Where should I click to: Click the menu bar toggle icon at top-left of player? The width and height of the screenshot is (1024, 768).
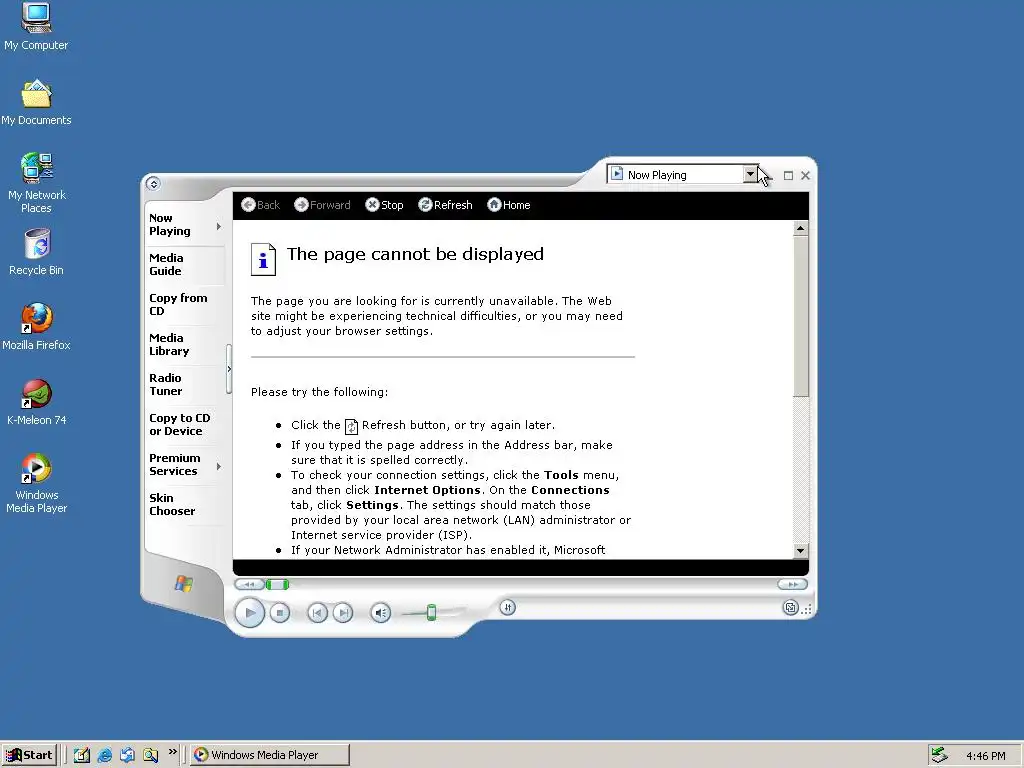click(x=153, y=184)
